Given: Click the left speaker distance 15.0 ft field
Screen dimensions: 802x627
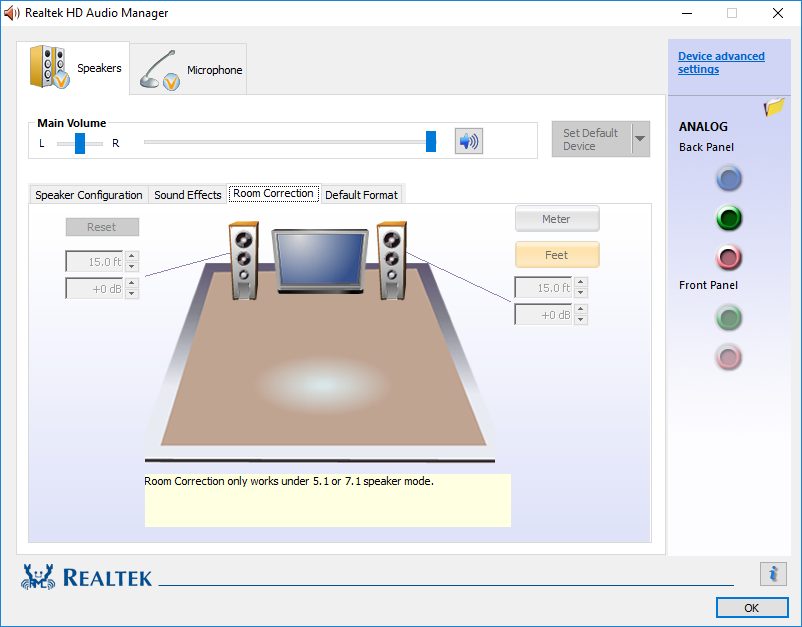Looking at the screenshot, I should click(x=94, y=261).
